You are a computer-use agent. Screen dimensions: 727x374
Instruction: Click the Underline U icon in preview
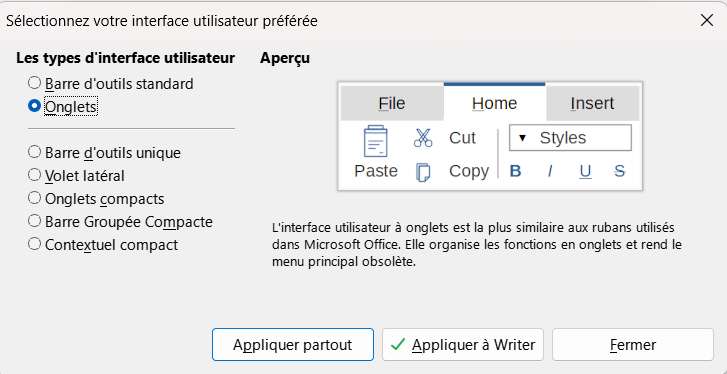[x=586, y=171]
